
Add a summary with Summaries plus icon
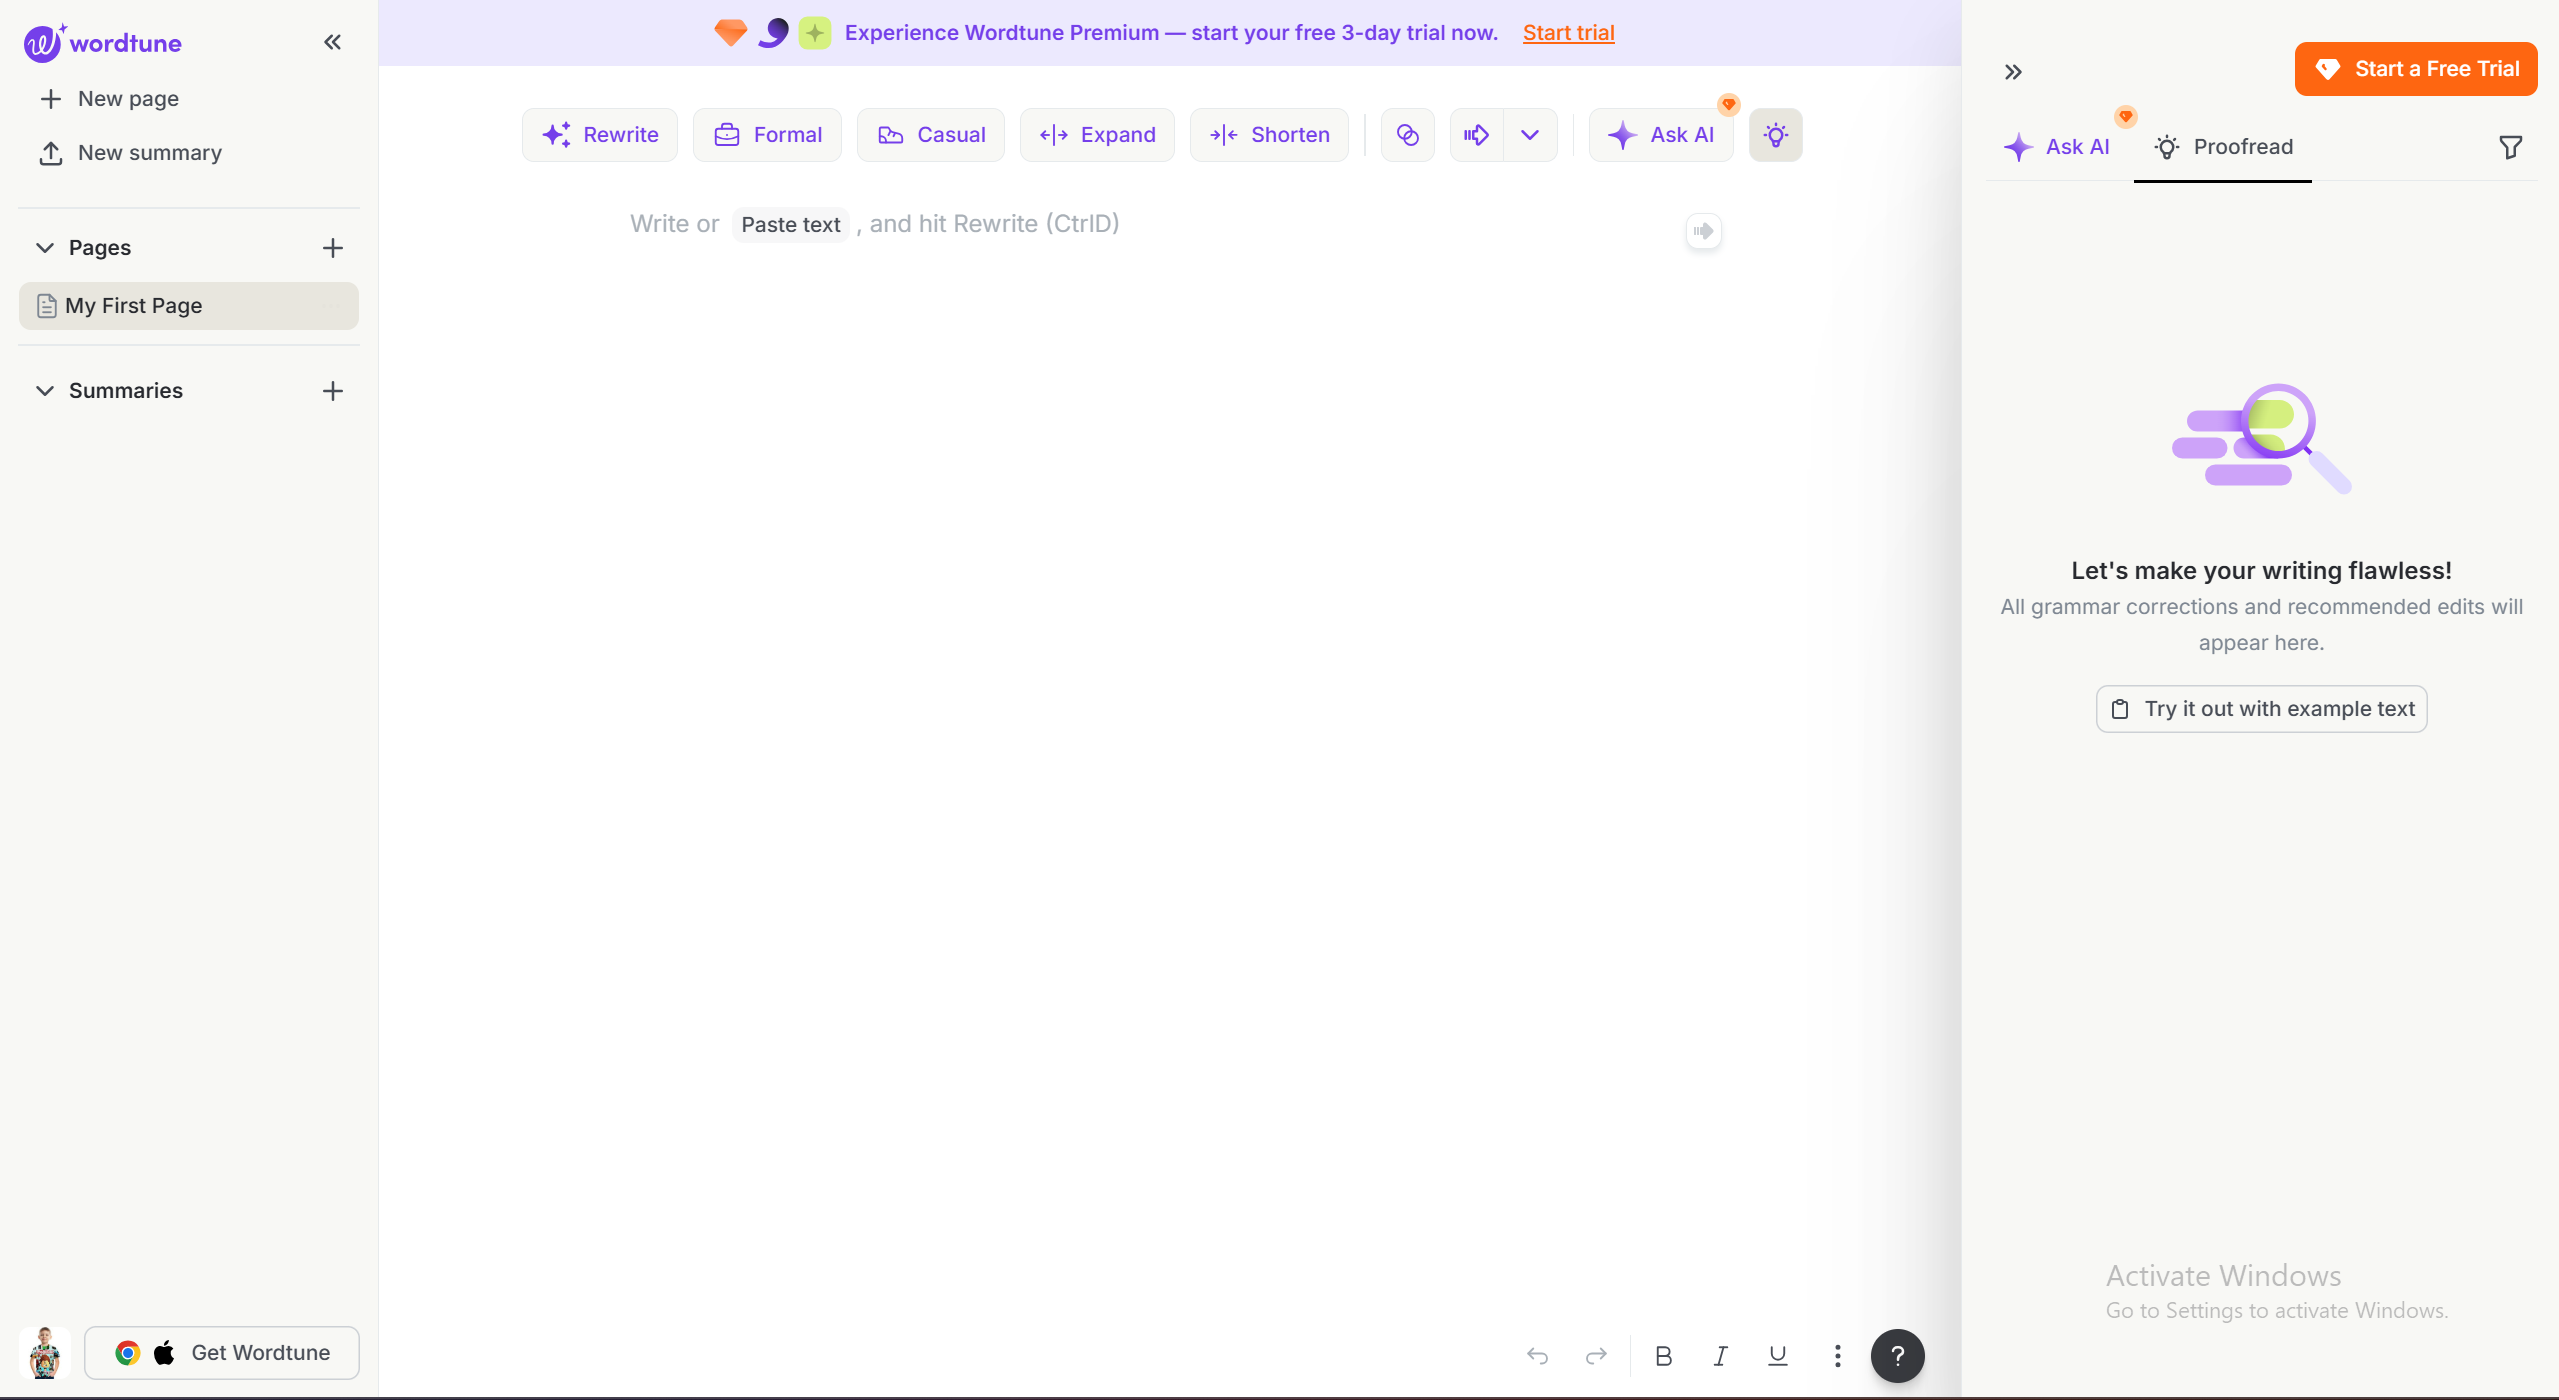(x=333, y=390)
